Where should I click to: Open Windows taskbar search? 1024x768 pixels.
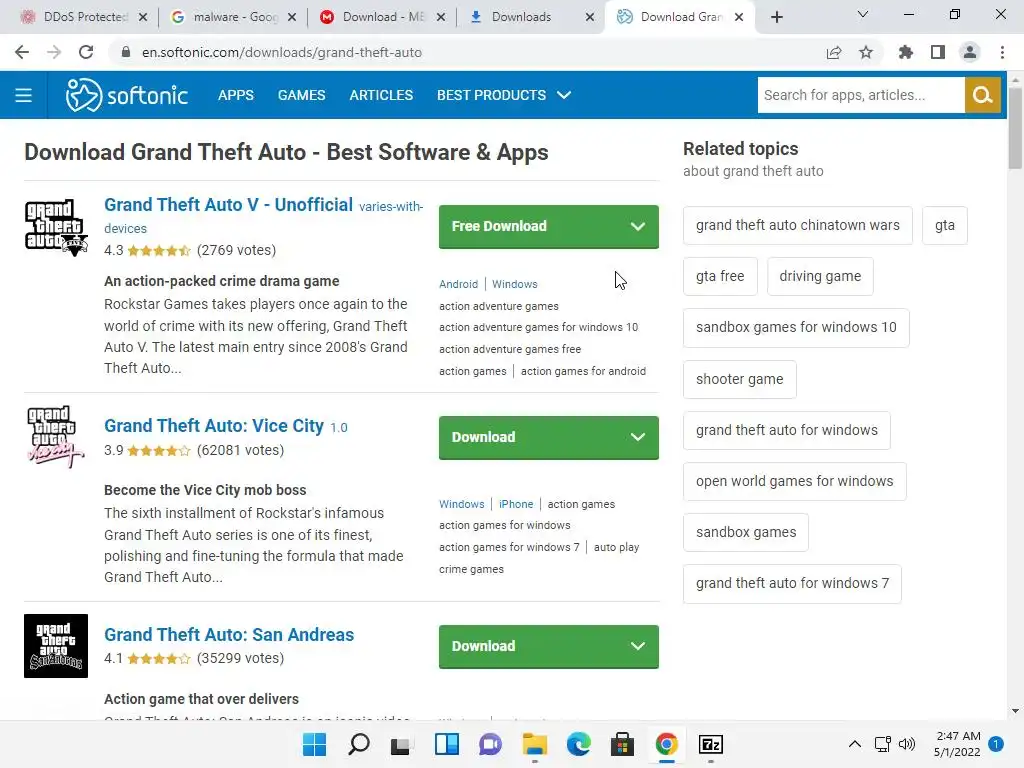(x=359, y=744)
